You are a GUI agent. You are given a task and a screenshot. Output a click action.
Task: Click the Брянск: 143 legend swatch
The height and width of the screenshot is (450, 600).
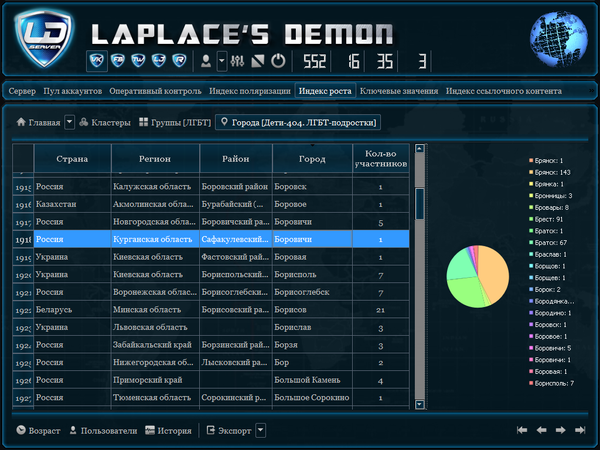tap(531, 172)
